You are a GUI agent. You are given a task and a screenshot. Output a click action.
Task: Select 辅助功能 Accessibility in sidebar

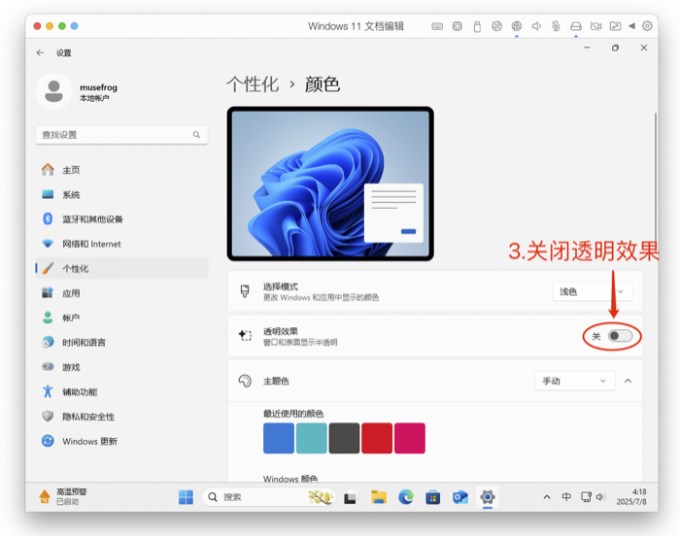pyautogui.click(x=122, y=392)
